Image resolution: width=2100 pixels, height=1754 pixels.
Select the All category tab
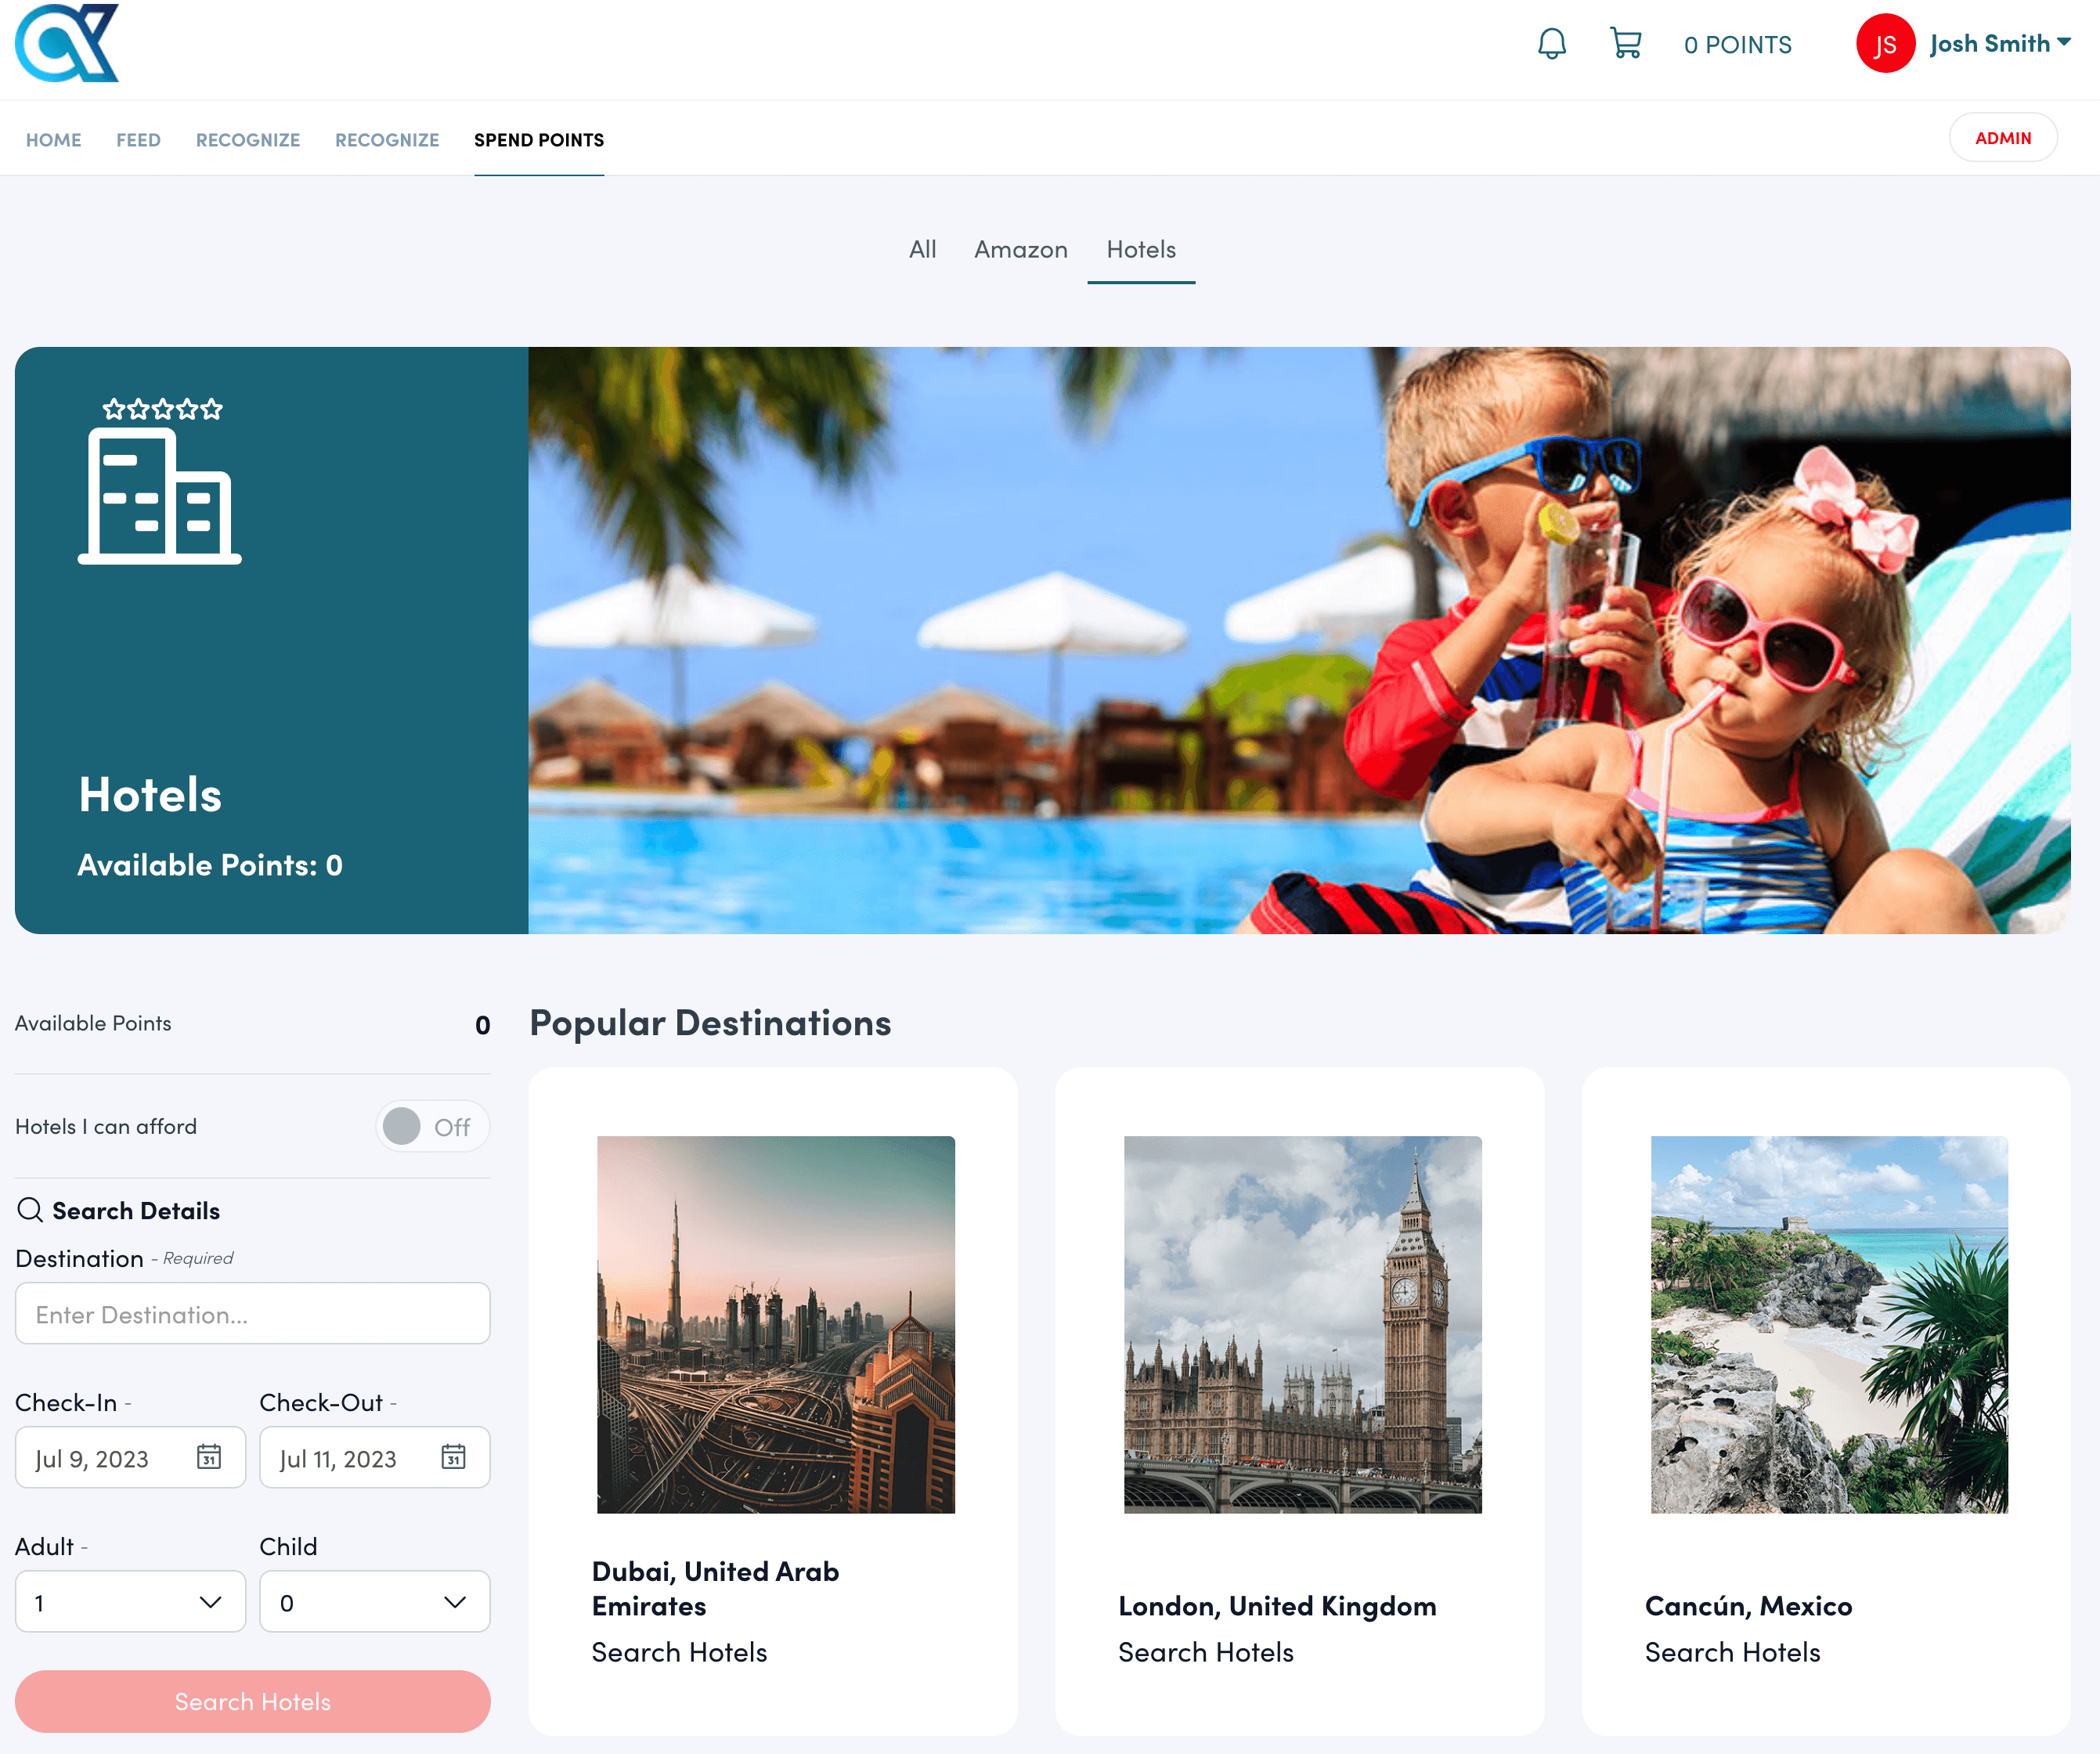(x=922, y=249)
